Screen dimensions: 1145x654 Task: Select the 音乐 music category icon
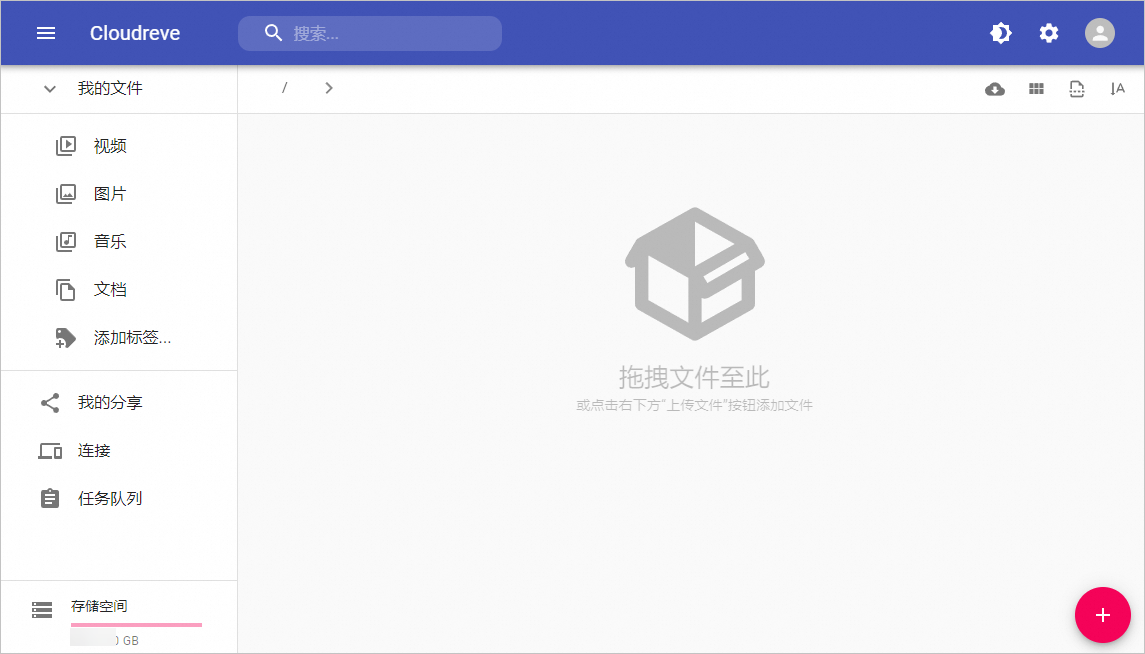point(66,242)
